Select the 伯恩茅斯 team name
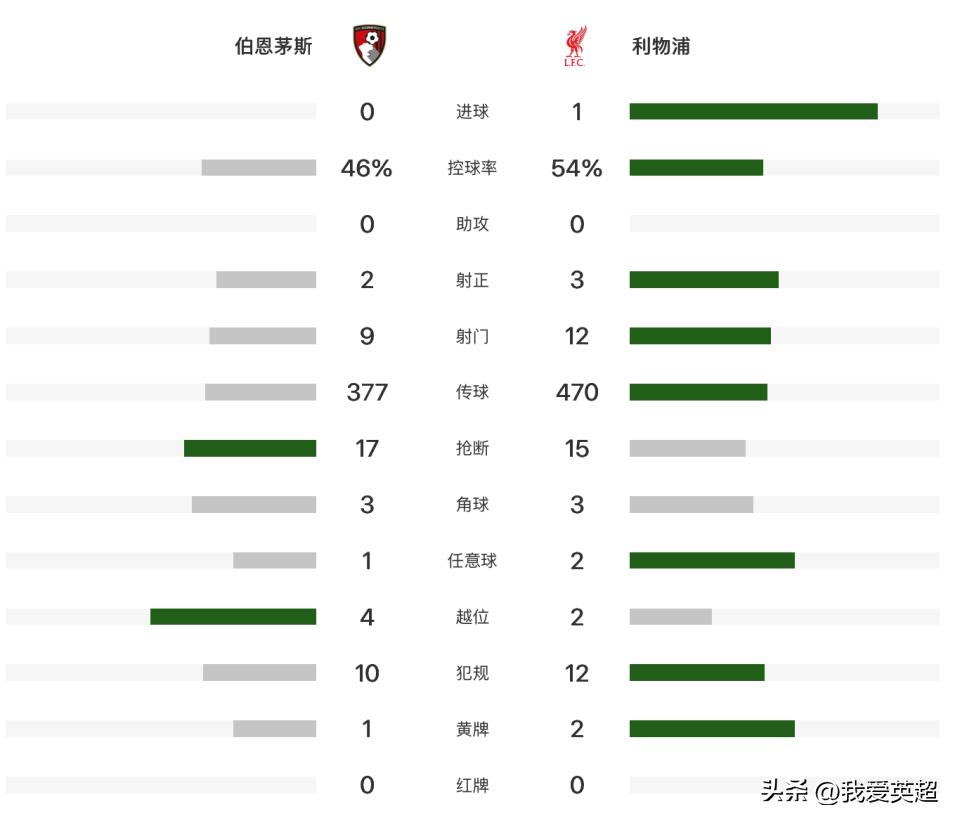Viewport: 960px width, 825px height. pos(274,46)
